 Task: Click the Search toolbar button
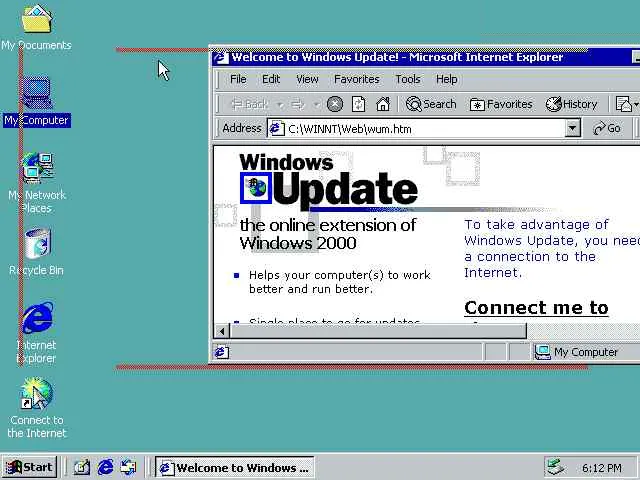point(431,104)
